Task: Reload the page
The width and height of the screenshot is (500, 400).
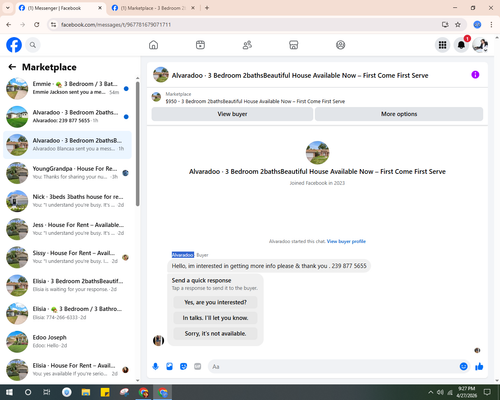Action: [x=37, y=25]
